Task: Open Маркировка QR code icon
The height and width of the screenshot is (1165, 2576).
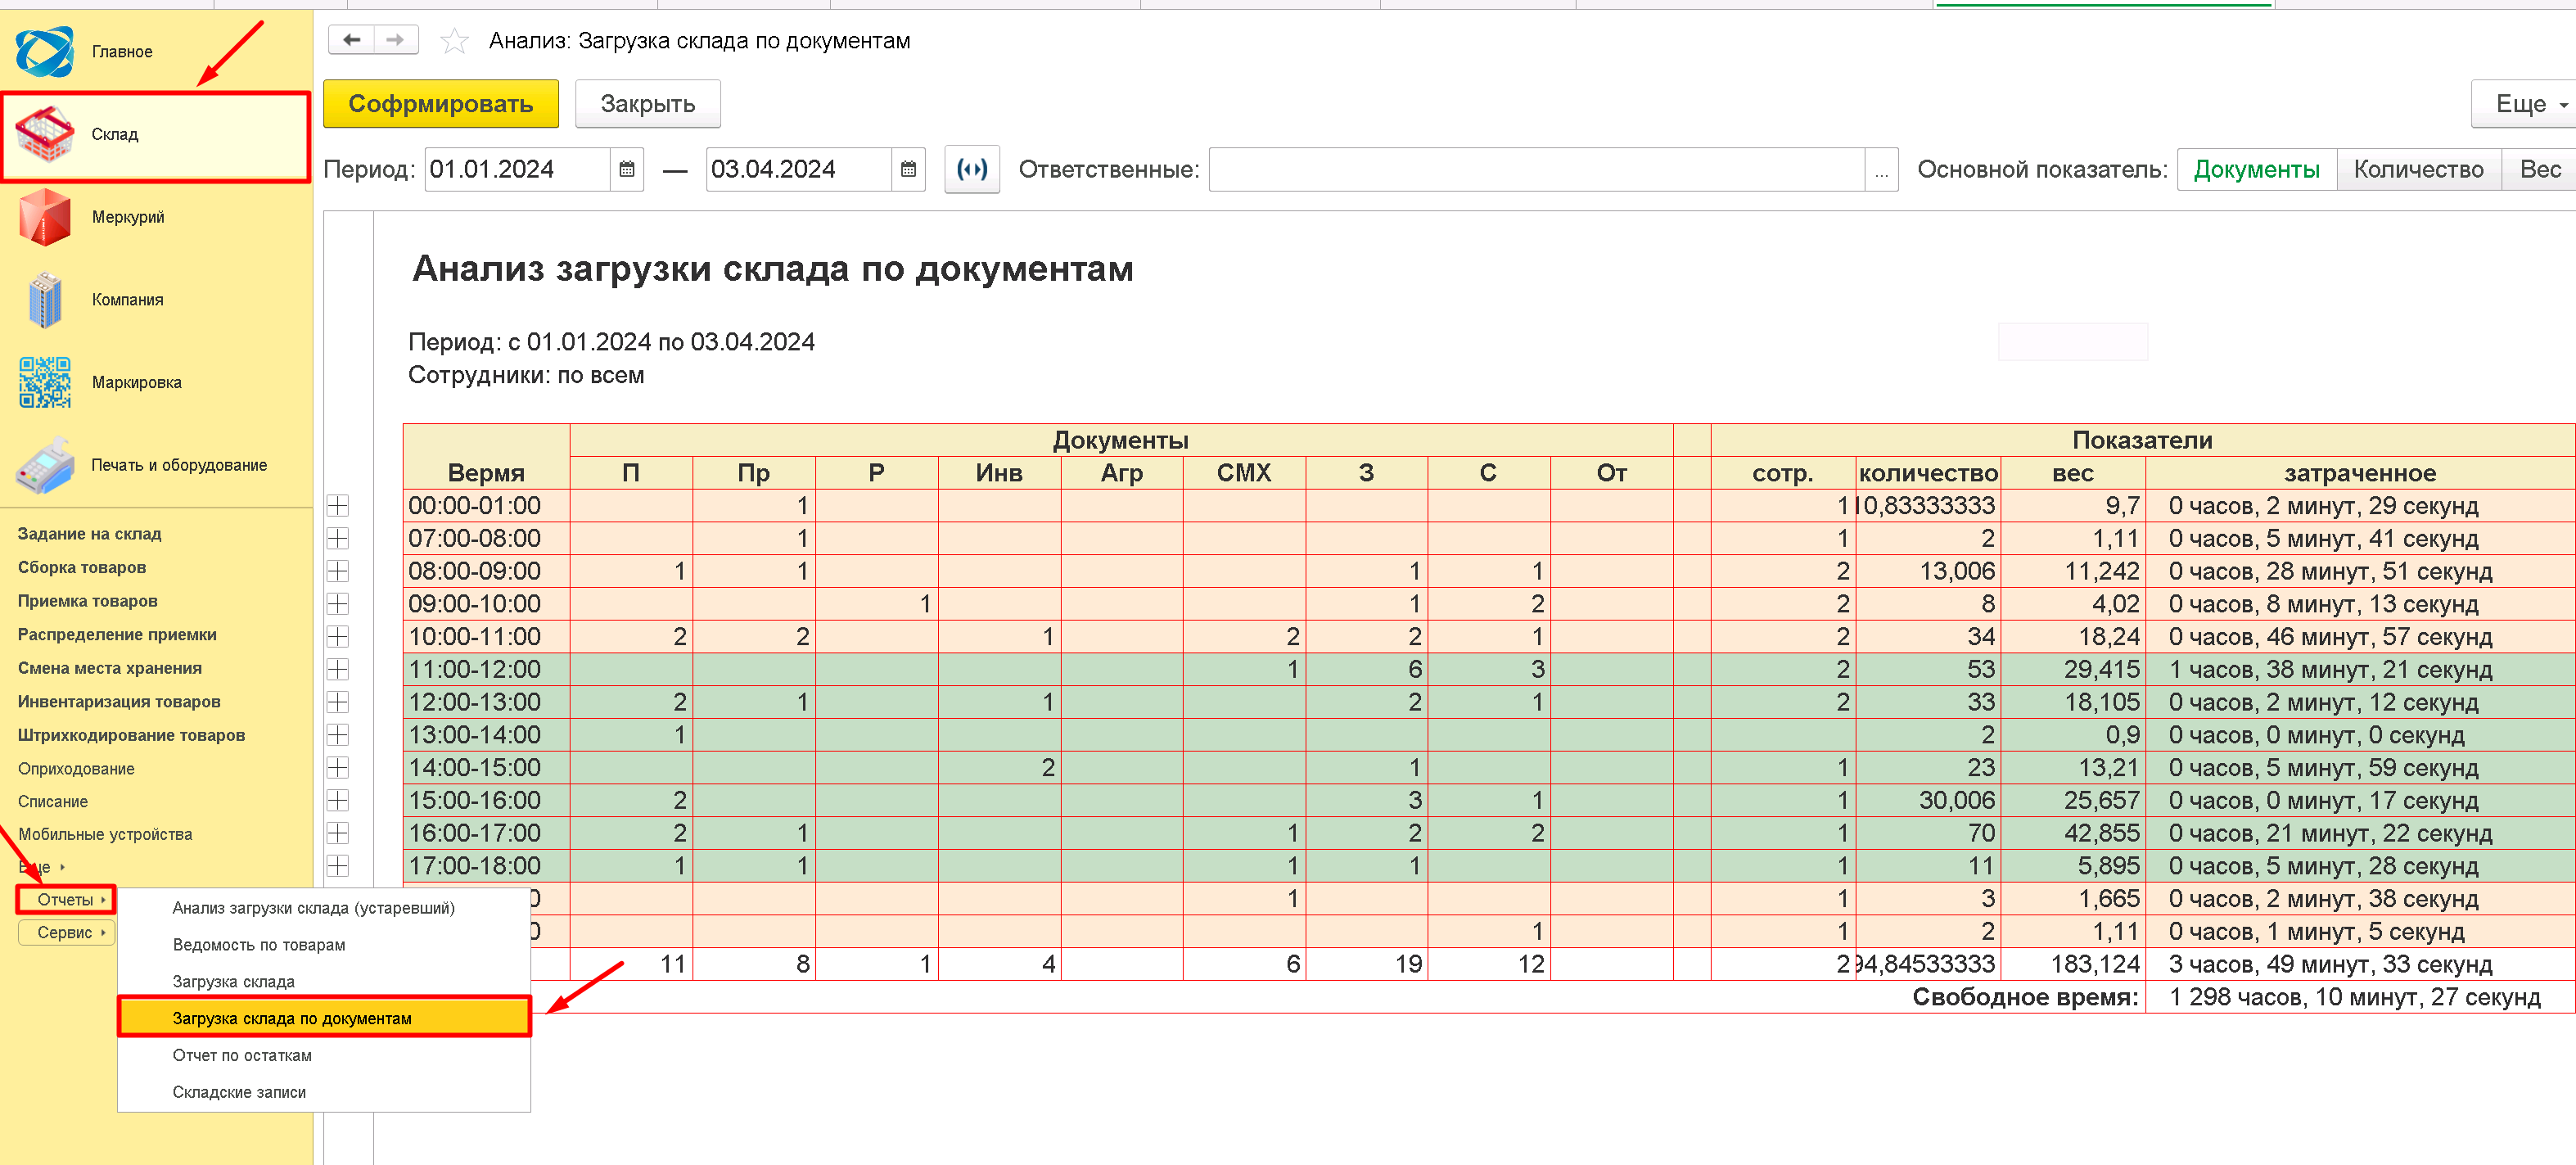Action: tap(44, 383)
